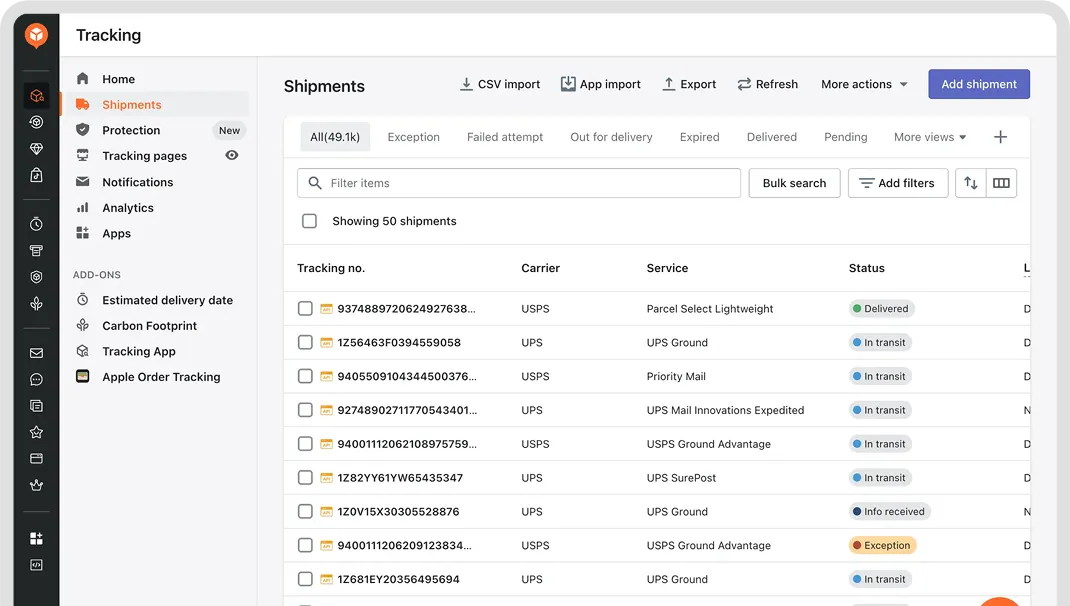Viewport: 1070px width, 606px height.
Task: Switch to the Delivered tab
Action: (x=771, y=137)
